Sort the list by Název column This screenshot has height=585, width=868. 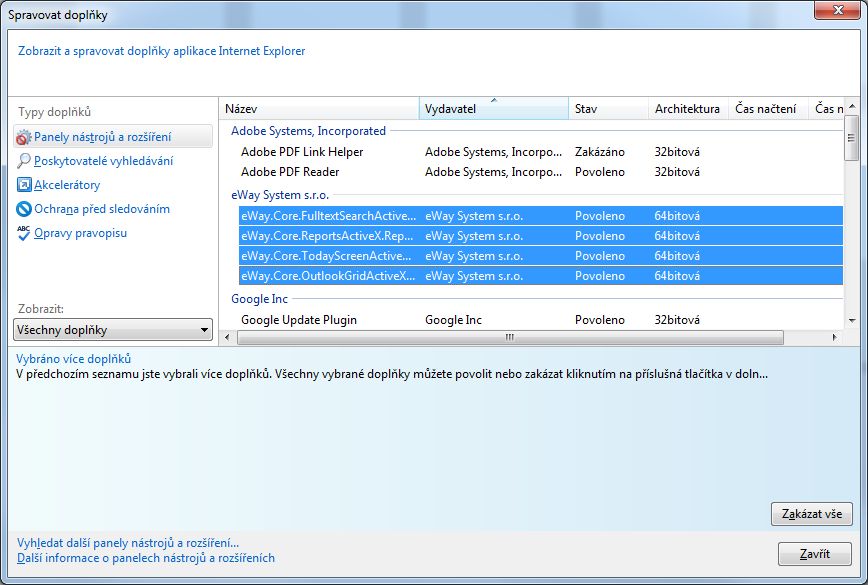point(319,108)
